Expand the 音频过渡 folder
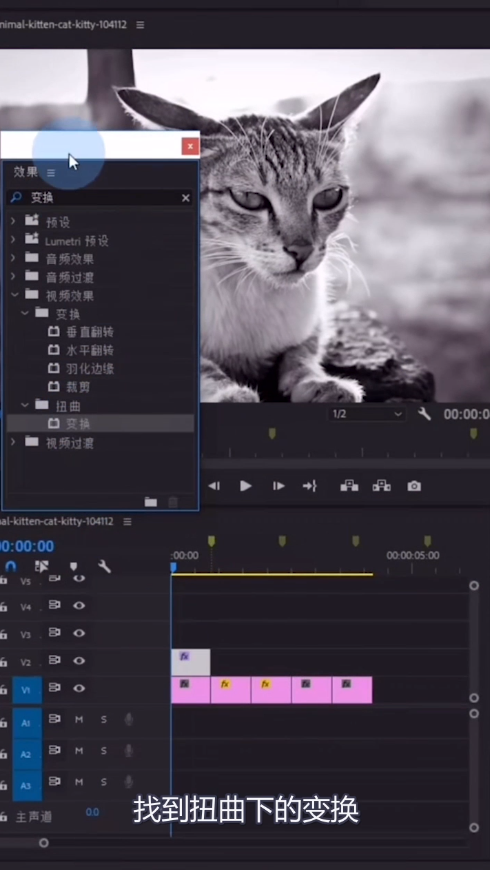This screenshot has width=490, height=870. pyautogui.click(x=13, y=276)
